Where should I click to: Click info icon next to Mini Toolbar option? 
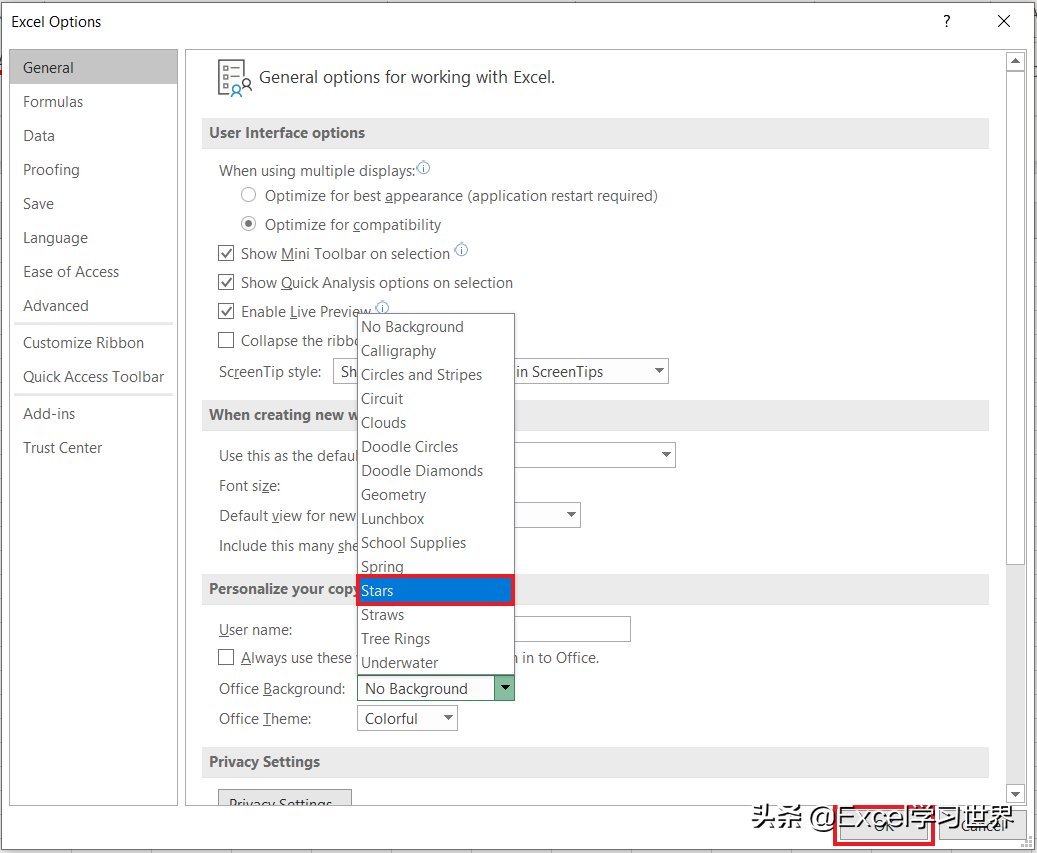point(462,250)
